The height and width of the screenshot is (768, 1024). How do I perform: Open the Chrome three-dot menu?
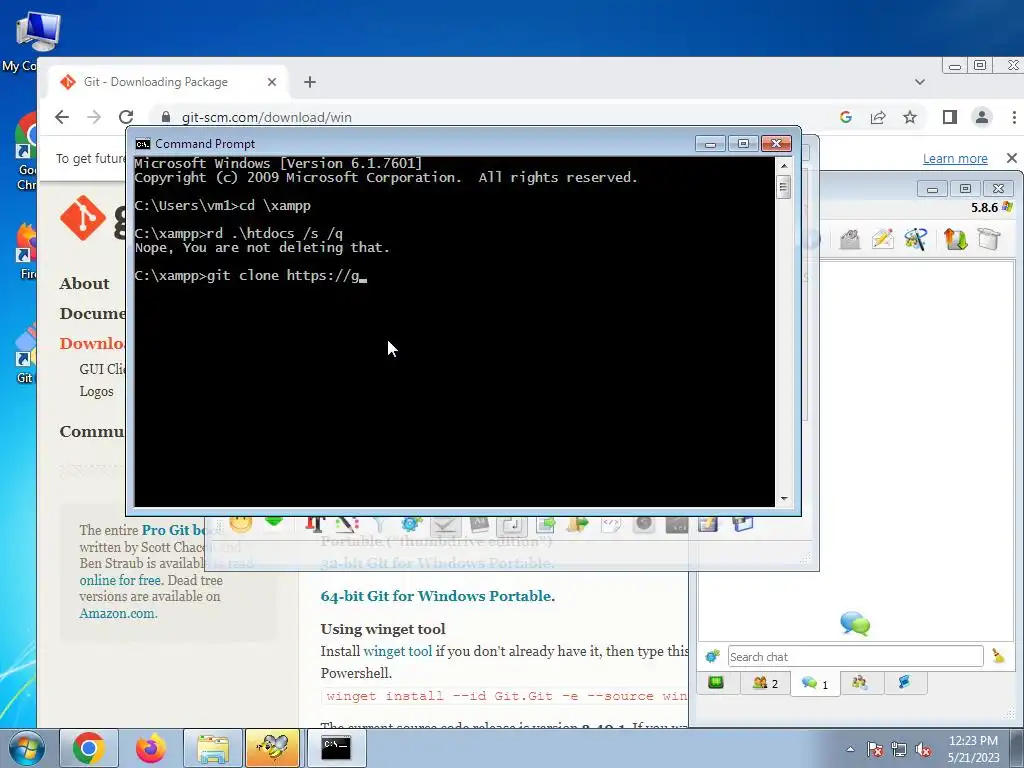point(1014,117)
